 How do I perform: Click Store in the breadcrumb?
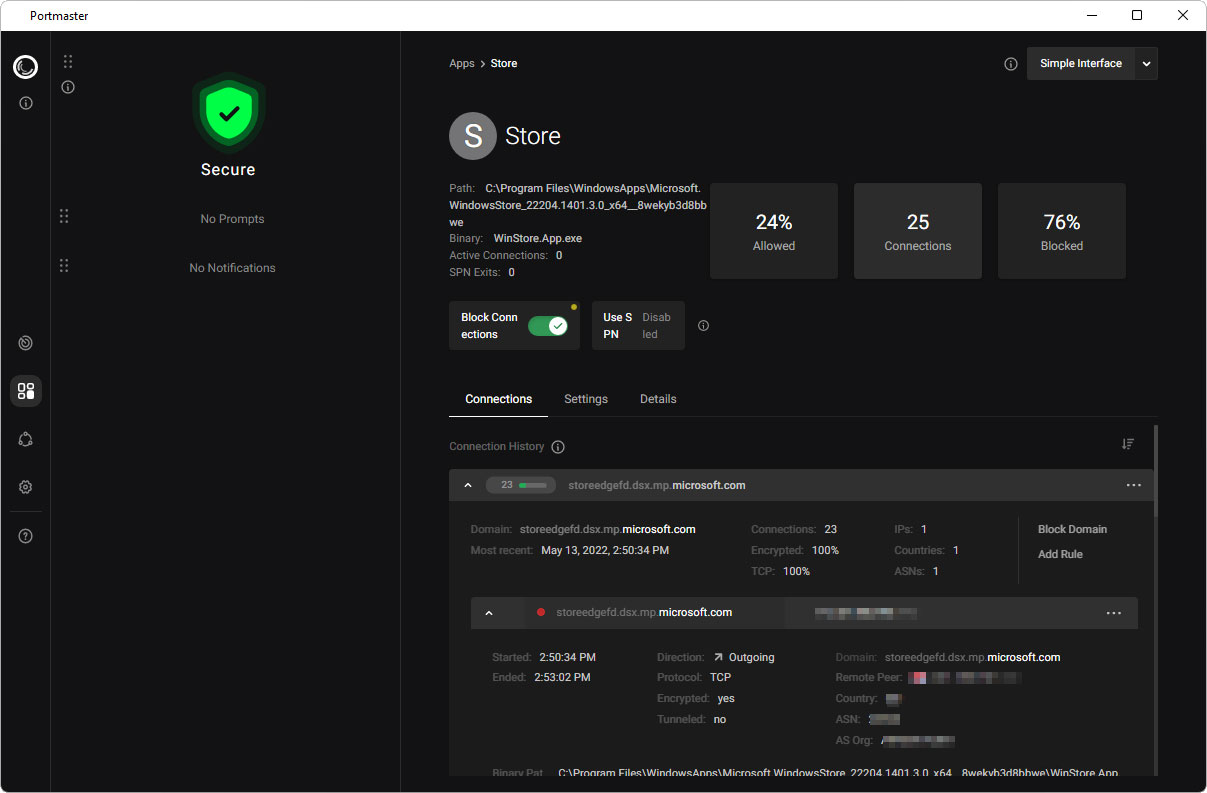(x=504, y=64)
